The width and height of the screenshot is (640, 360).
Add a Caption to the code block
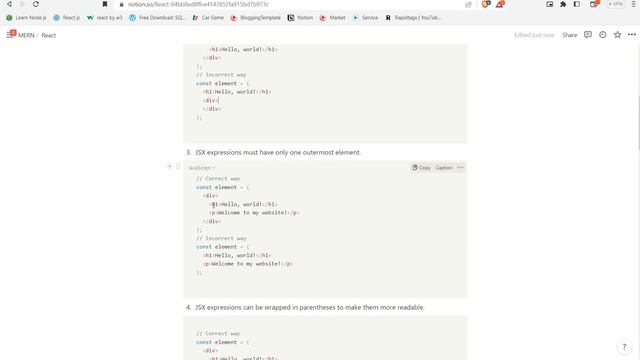[x=444, y=168]
